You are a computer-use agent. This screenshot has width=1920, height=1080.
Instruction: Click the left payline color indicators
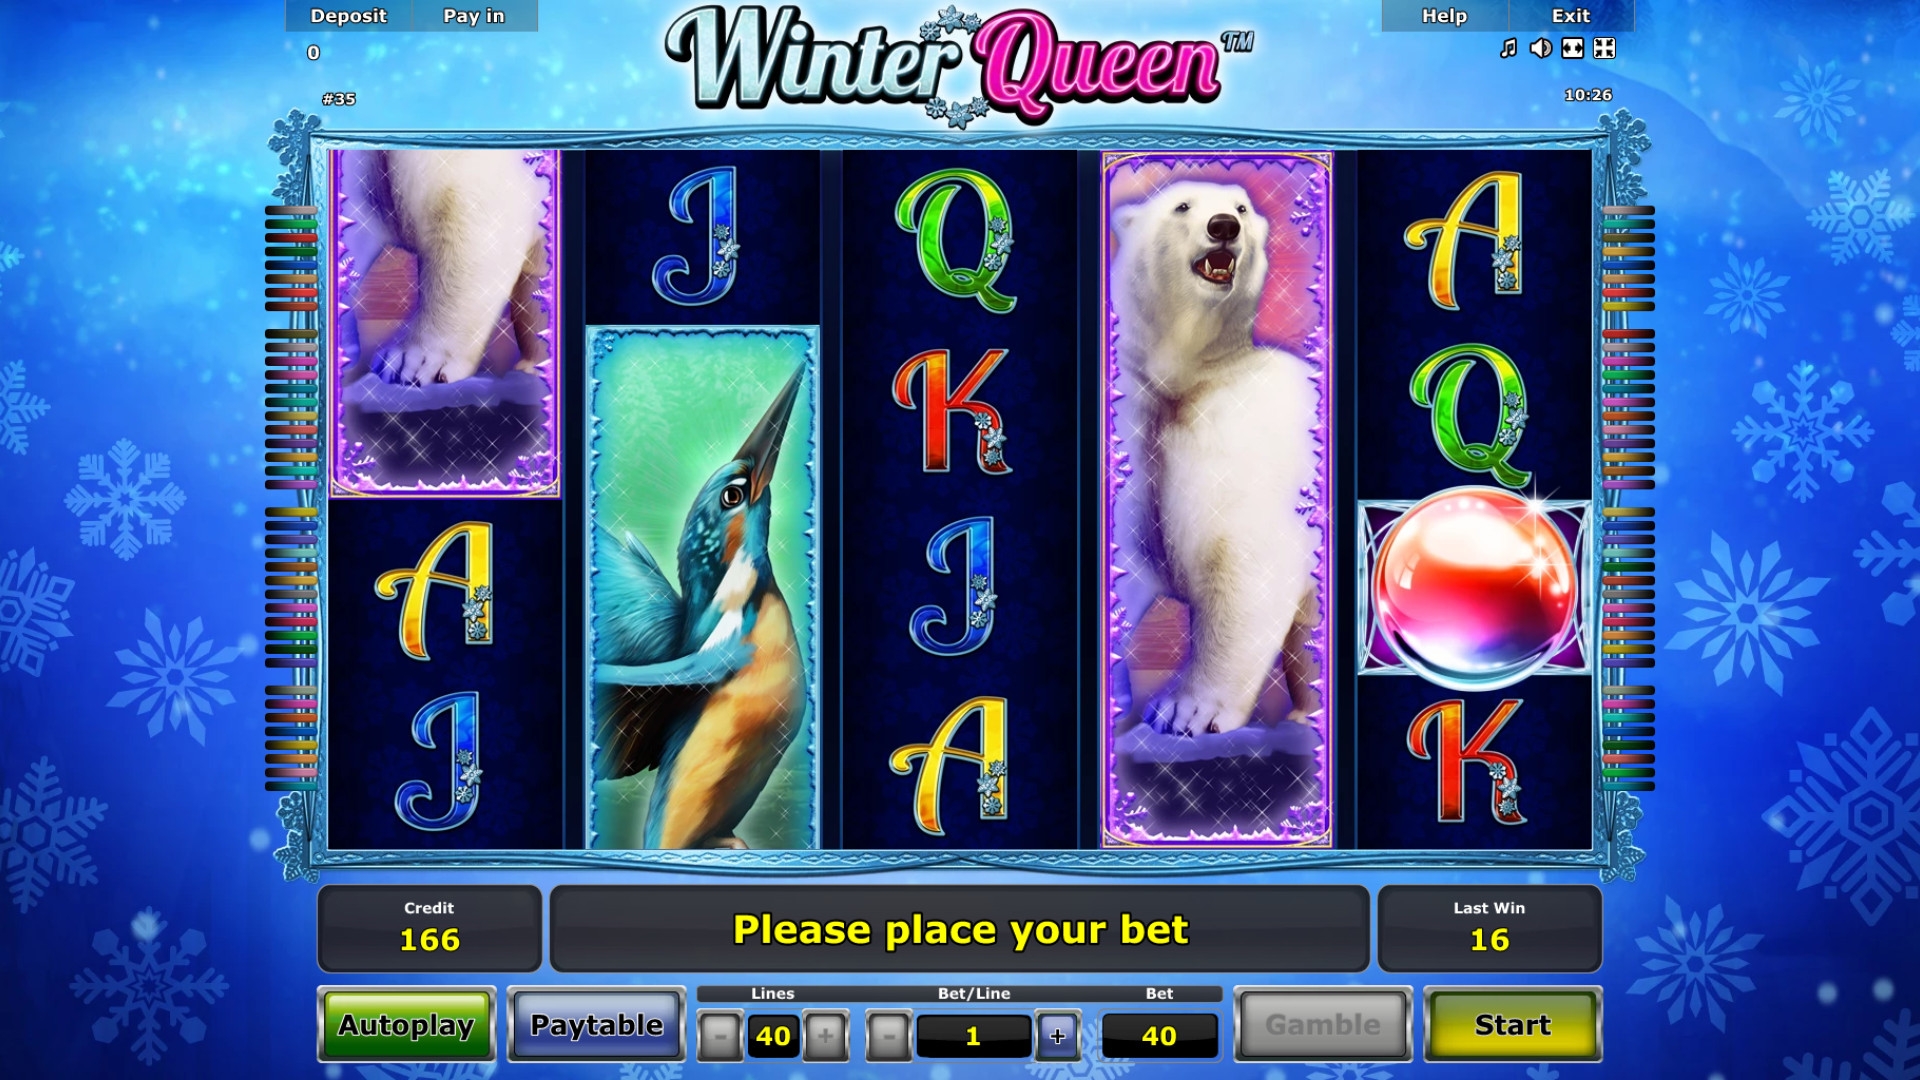pyautogui.click(x=291, y=498)
